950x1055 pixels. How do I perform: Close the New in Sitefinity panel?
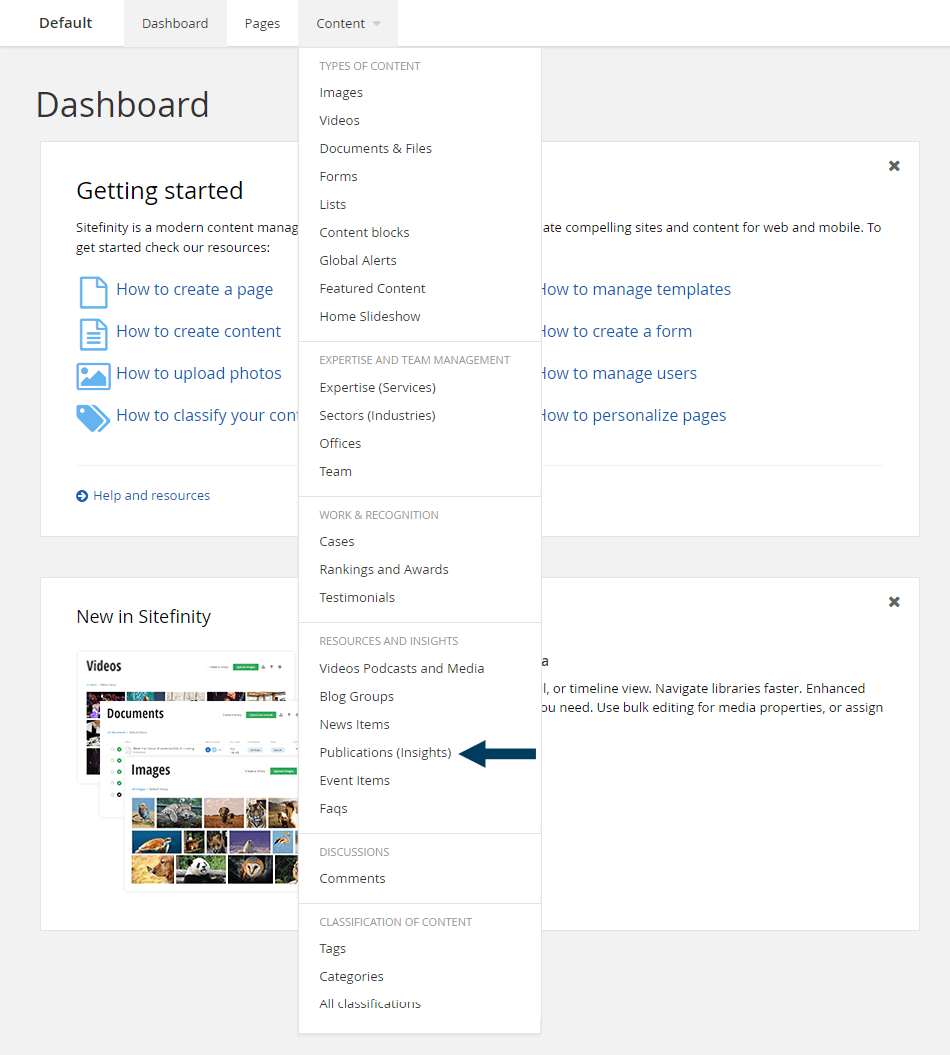(x=894, y=602)
